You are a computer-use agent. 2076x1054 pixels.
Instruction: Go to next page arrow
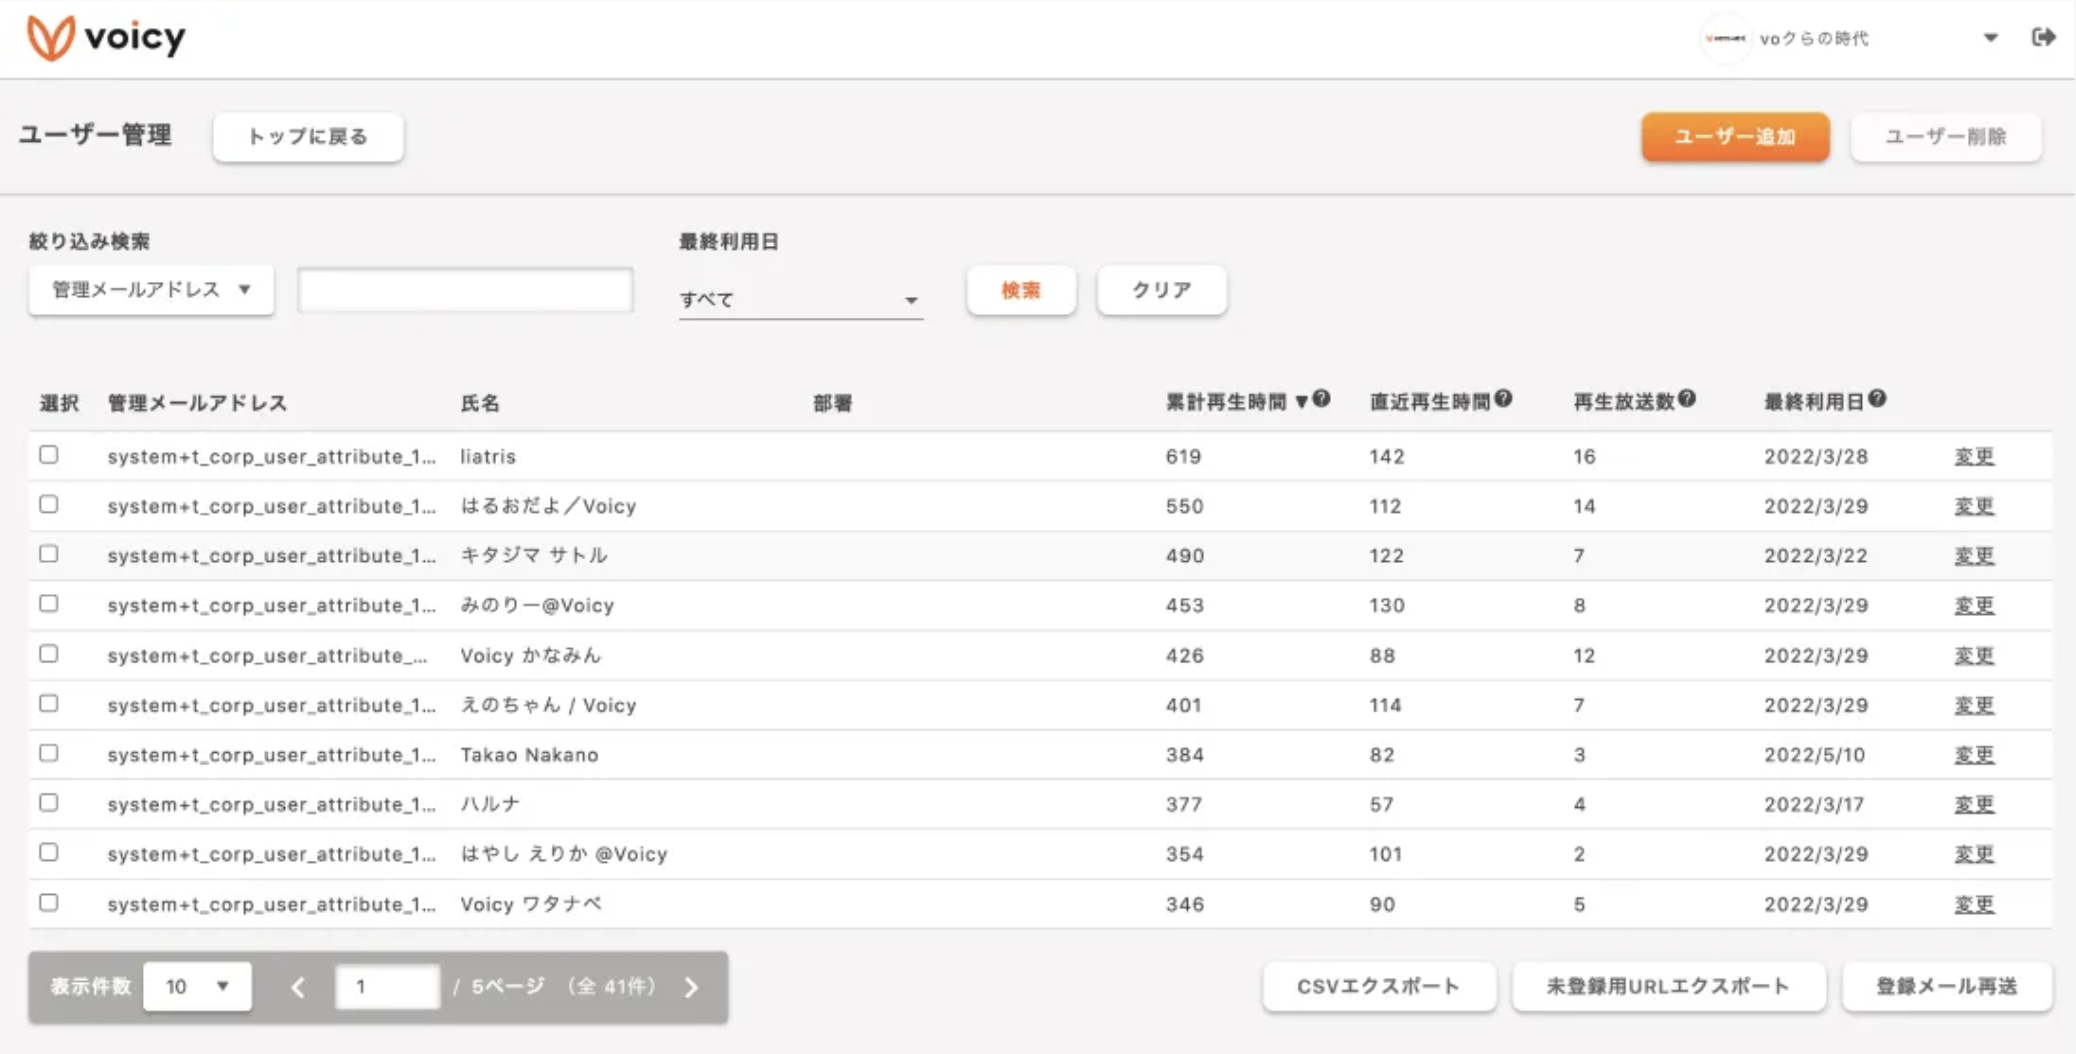click(x=692, y=987)
